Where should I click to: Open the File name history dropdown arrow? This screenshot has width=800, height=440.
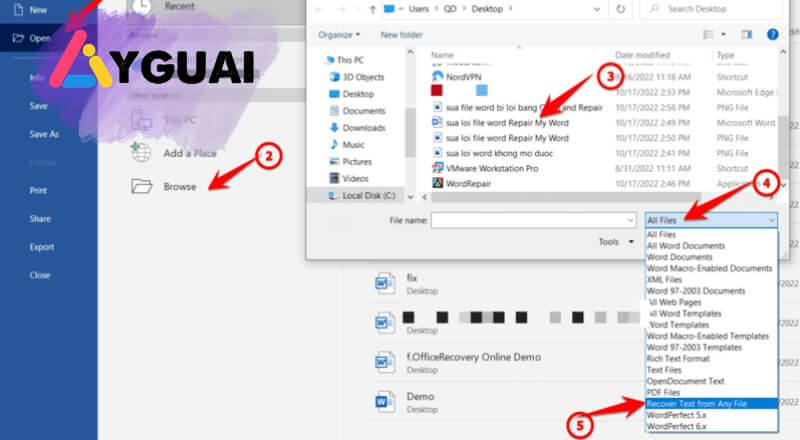(x=630, y=221)
